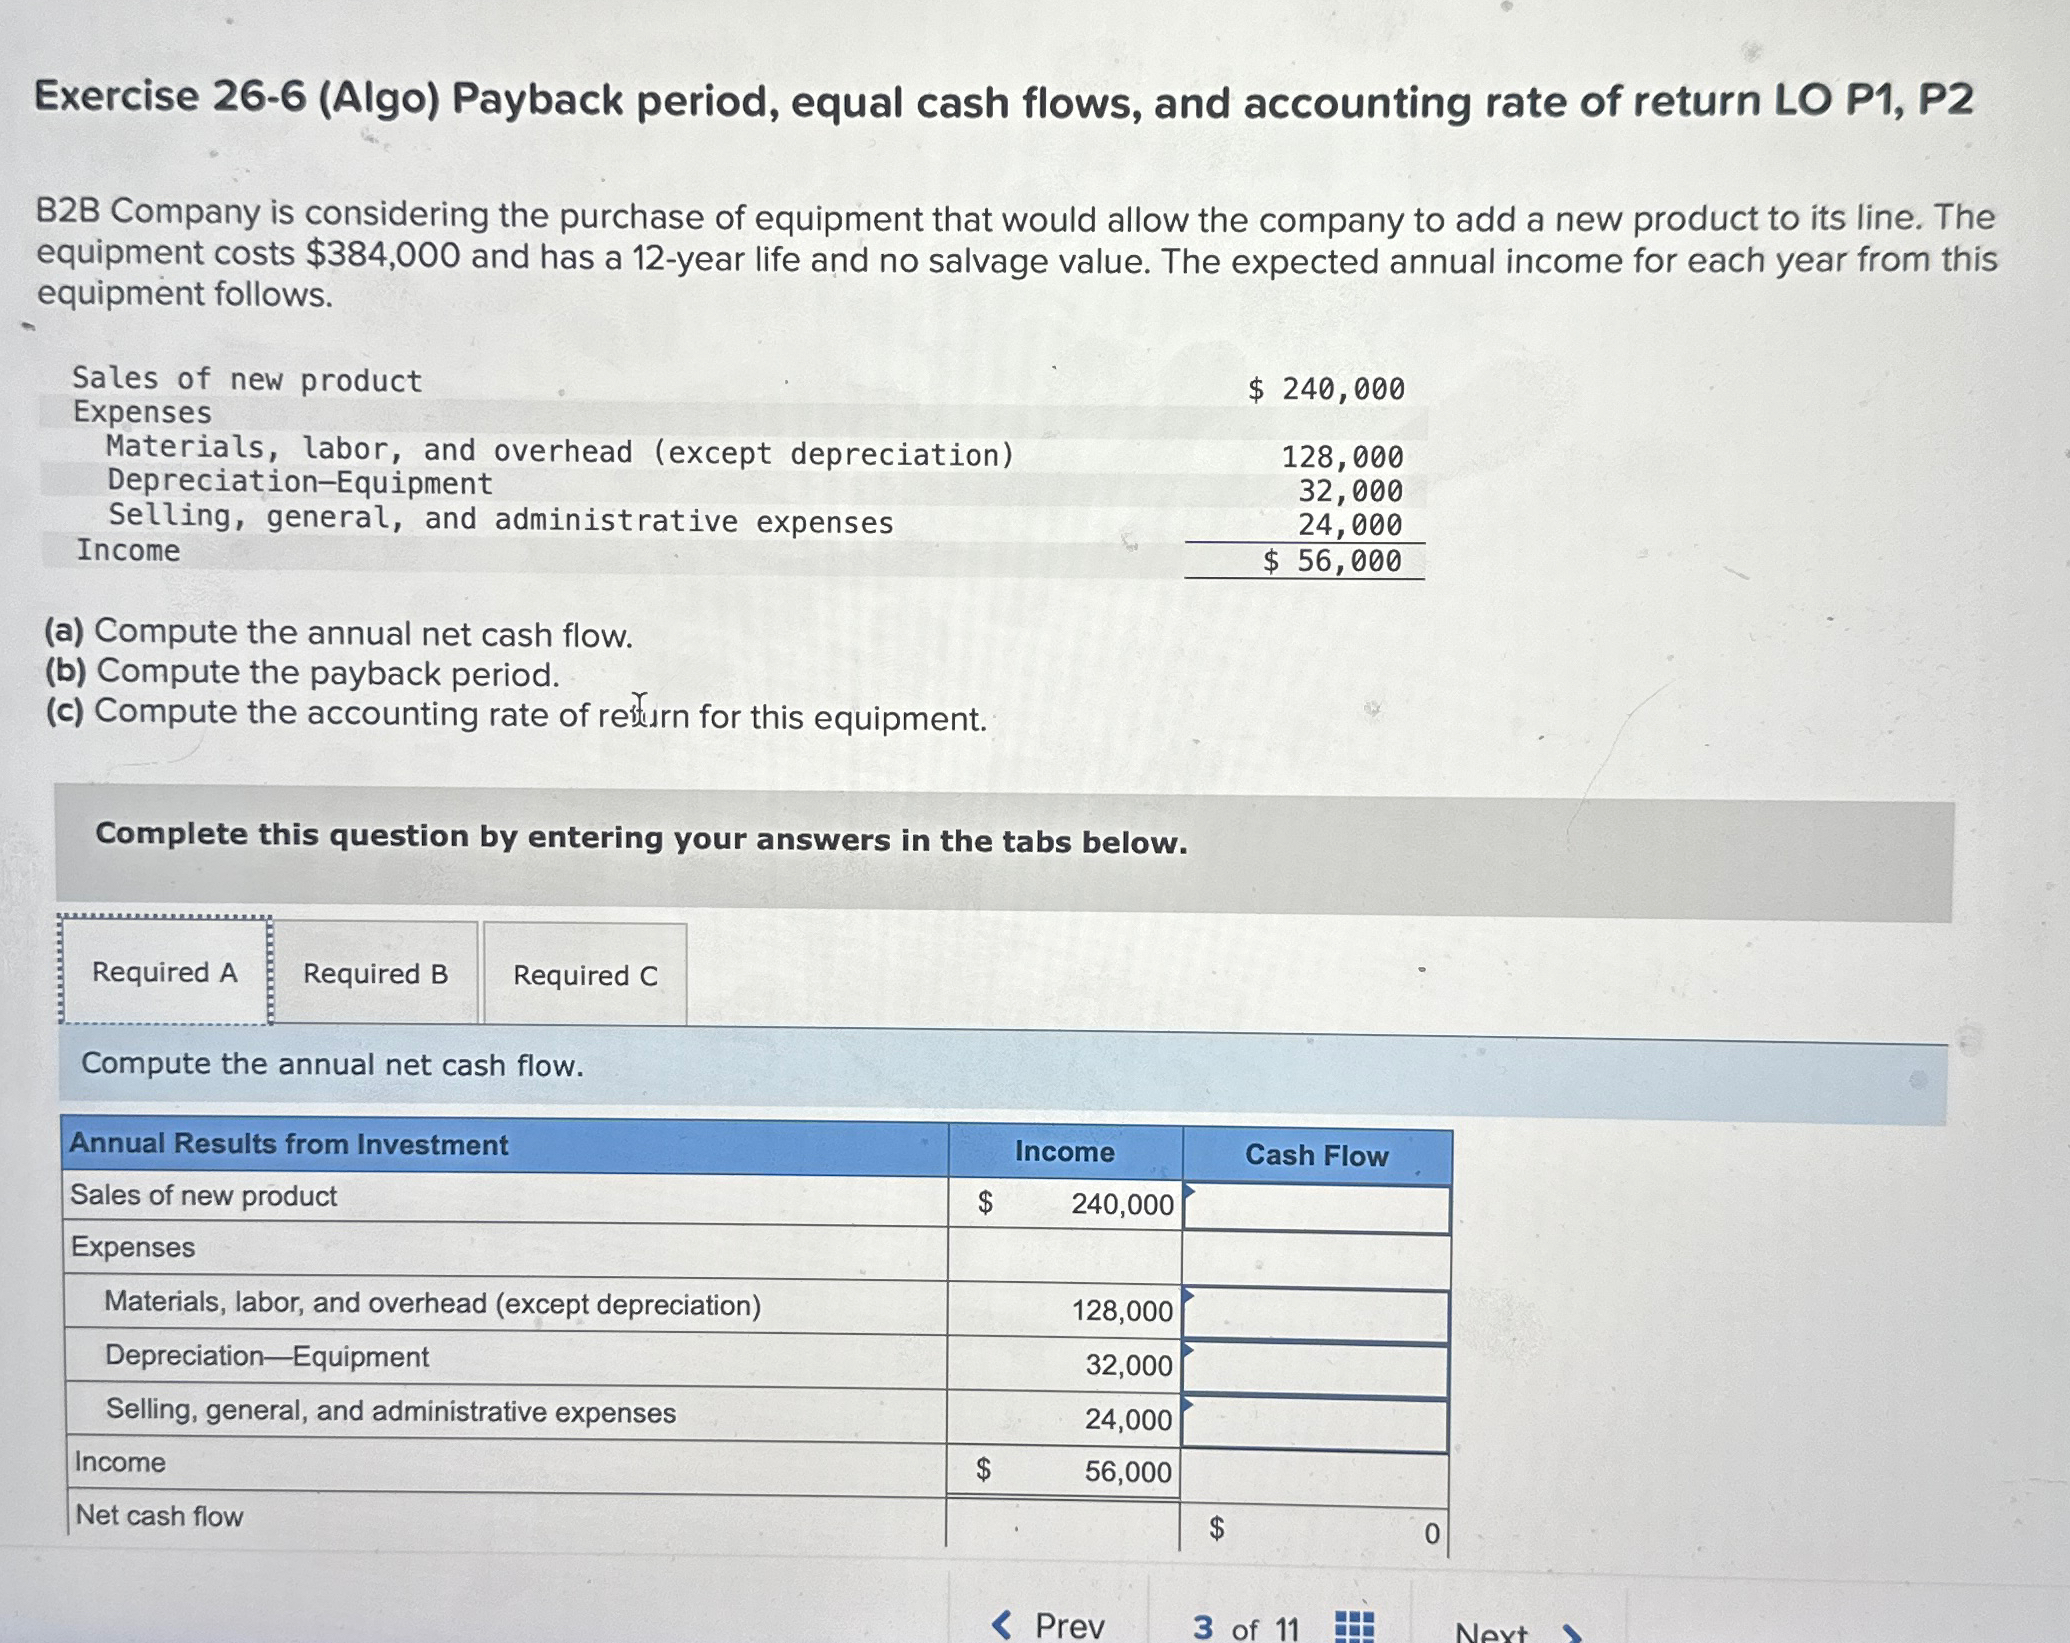Select the Required A tab
This screenshot has height=1643, width=2070.
point(166,973)
